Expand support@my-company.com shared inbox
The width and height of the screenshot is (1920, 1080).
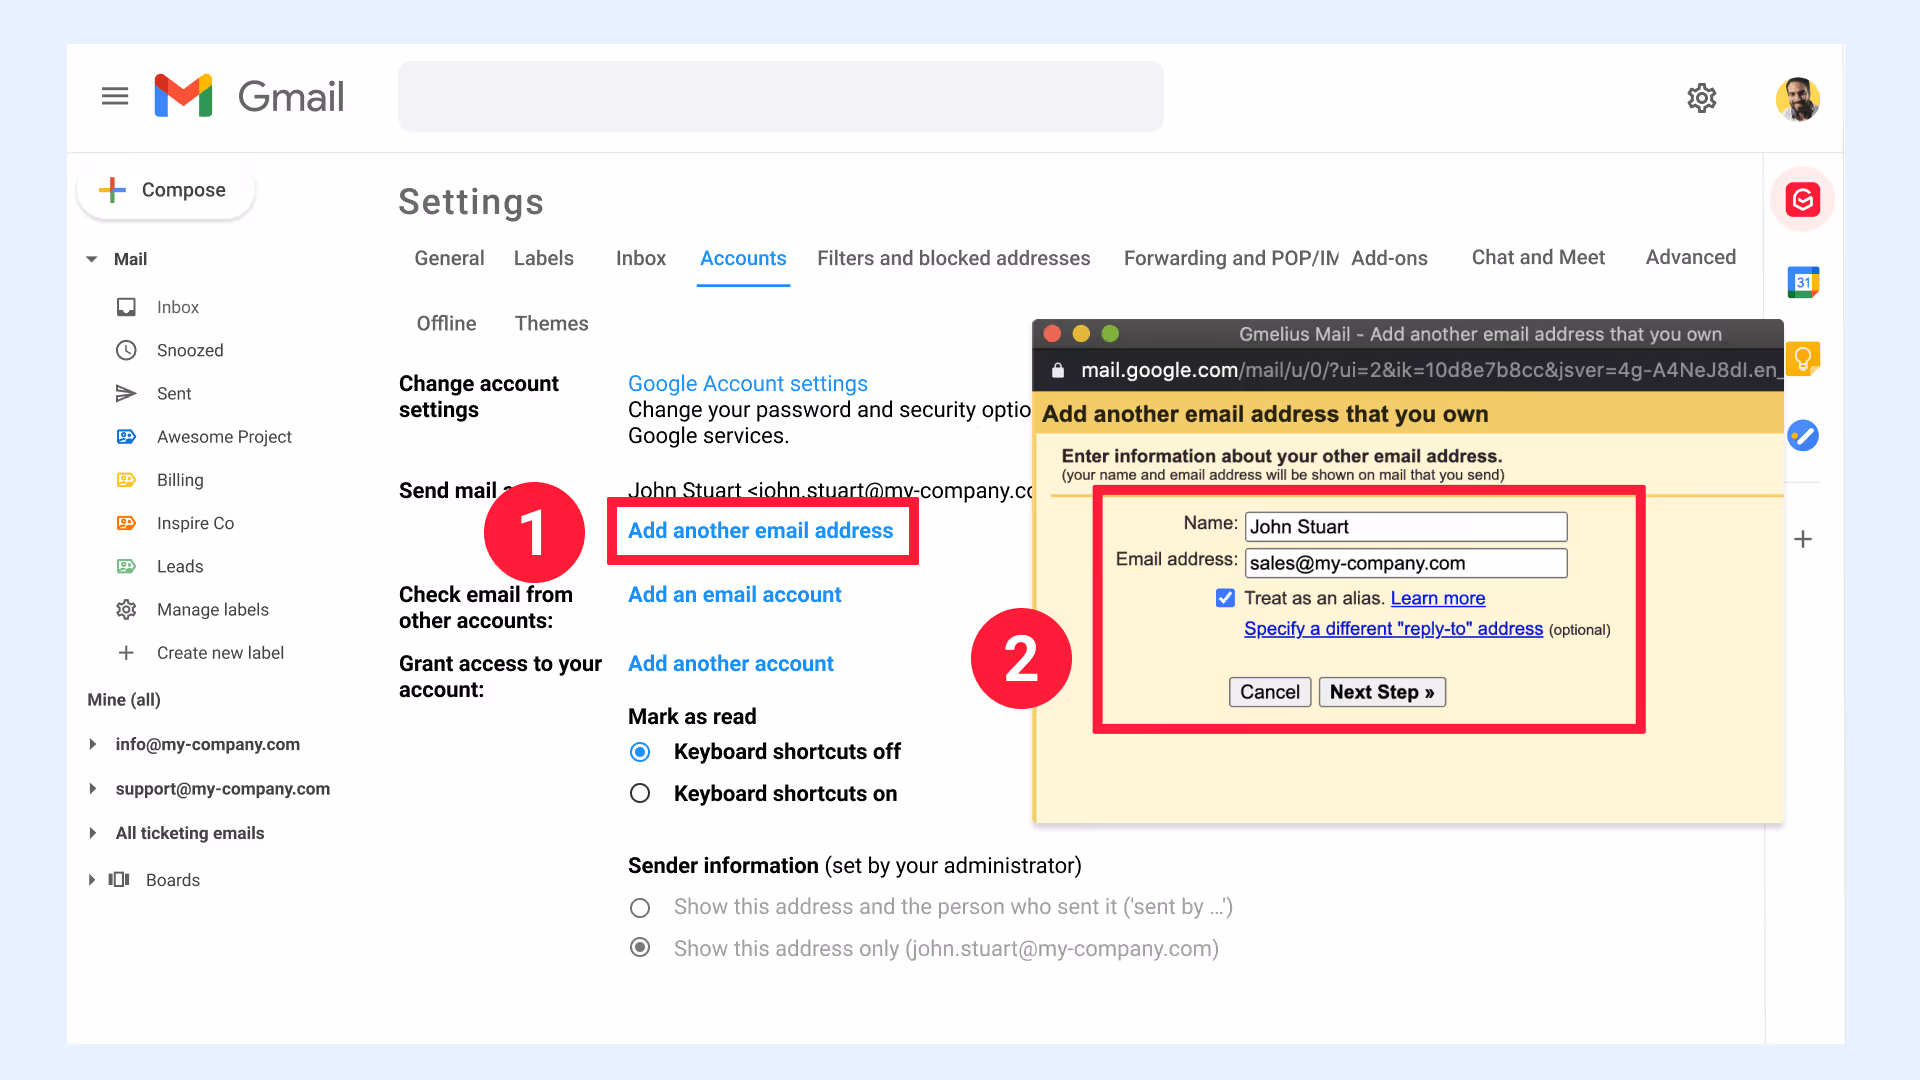pyautogui.click(x=92, y=788)
